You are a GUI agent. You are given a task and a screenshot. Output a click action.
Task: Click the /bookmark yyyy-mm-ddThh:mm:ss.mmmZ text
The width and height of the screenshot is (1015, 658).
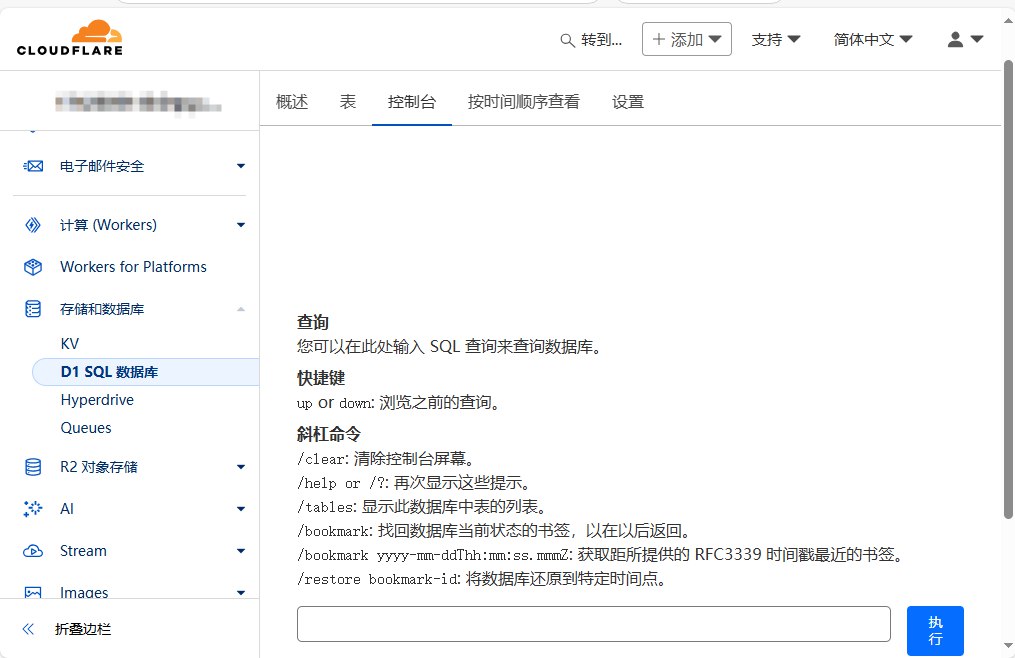435,555
